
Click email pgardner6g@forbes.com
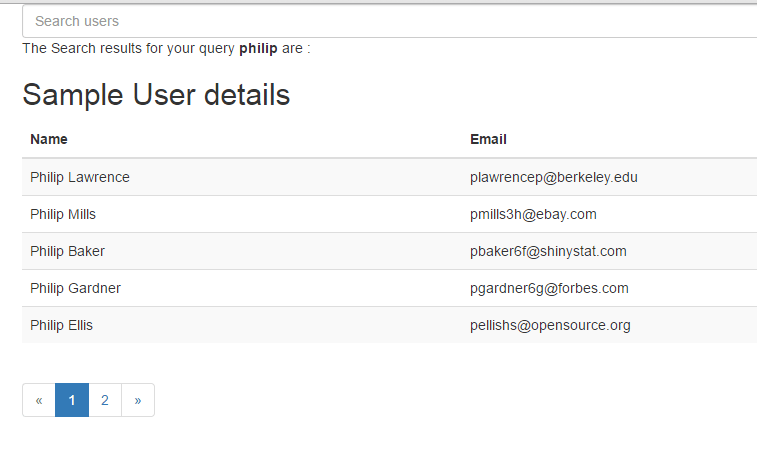coord(549,288)
